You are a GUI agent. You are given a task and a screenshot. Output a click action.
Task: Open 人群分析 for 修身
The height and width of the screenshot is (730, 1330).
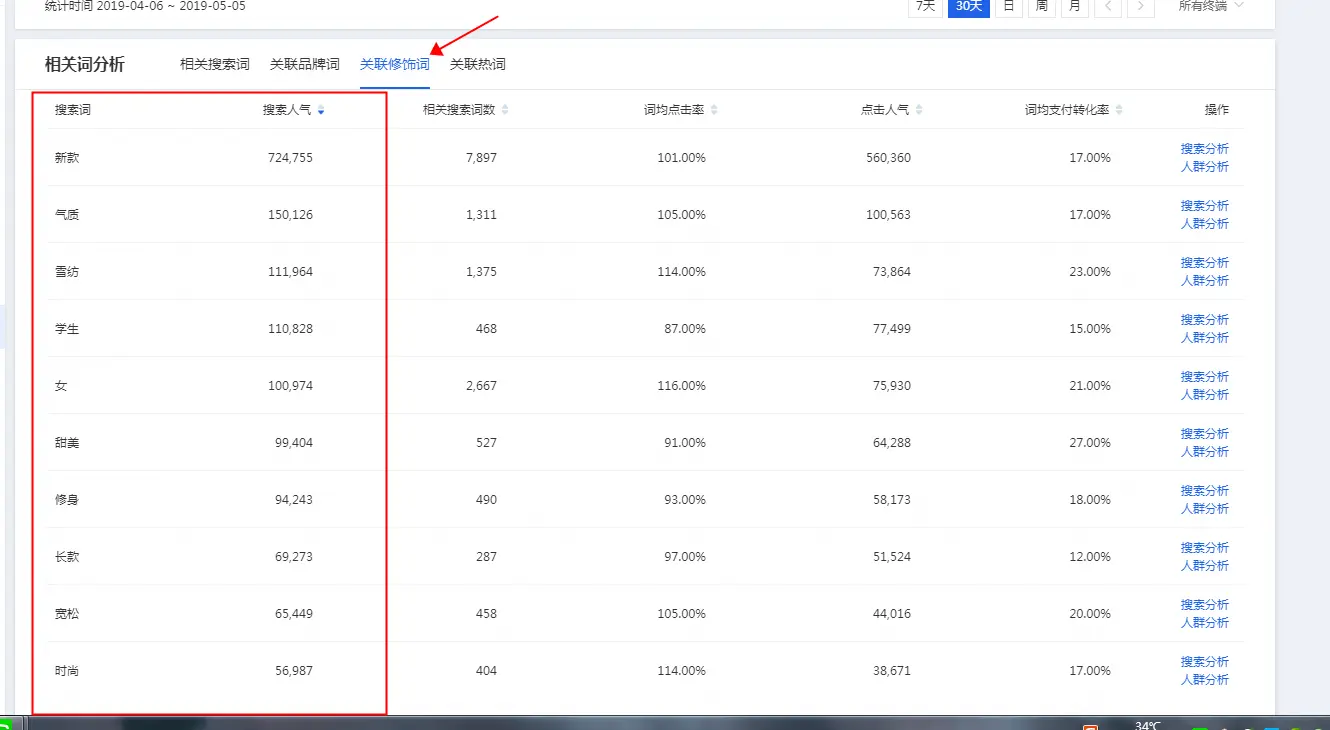tap(1205, 509)
